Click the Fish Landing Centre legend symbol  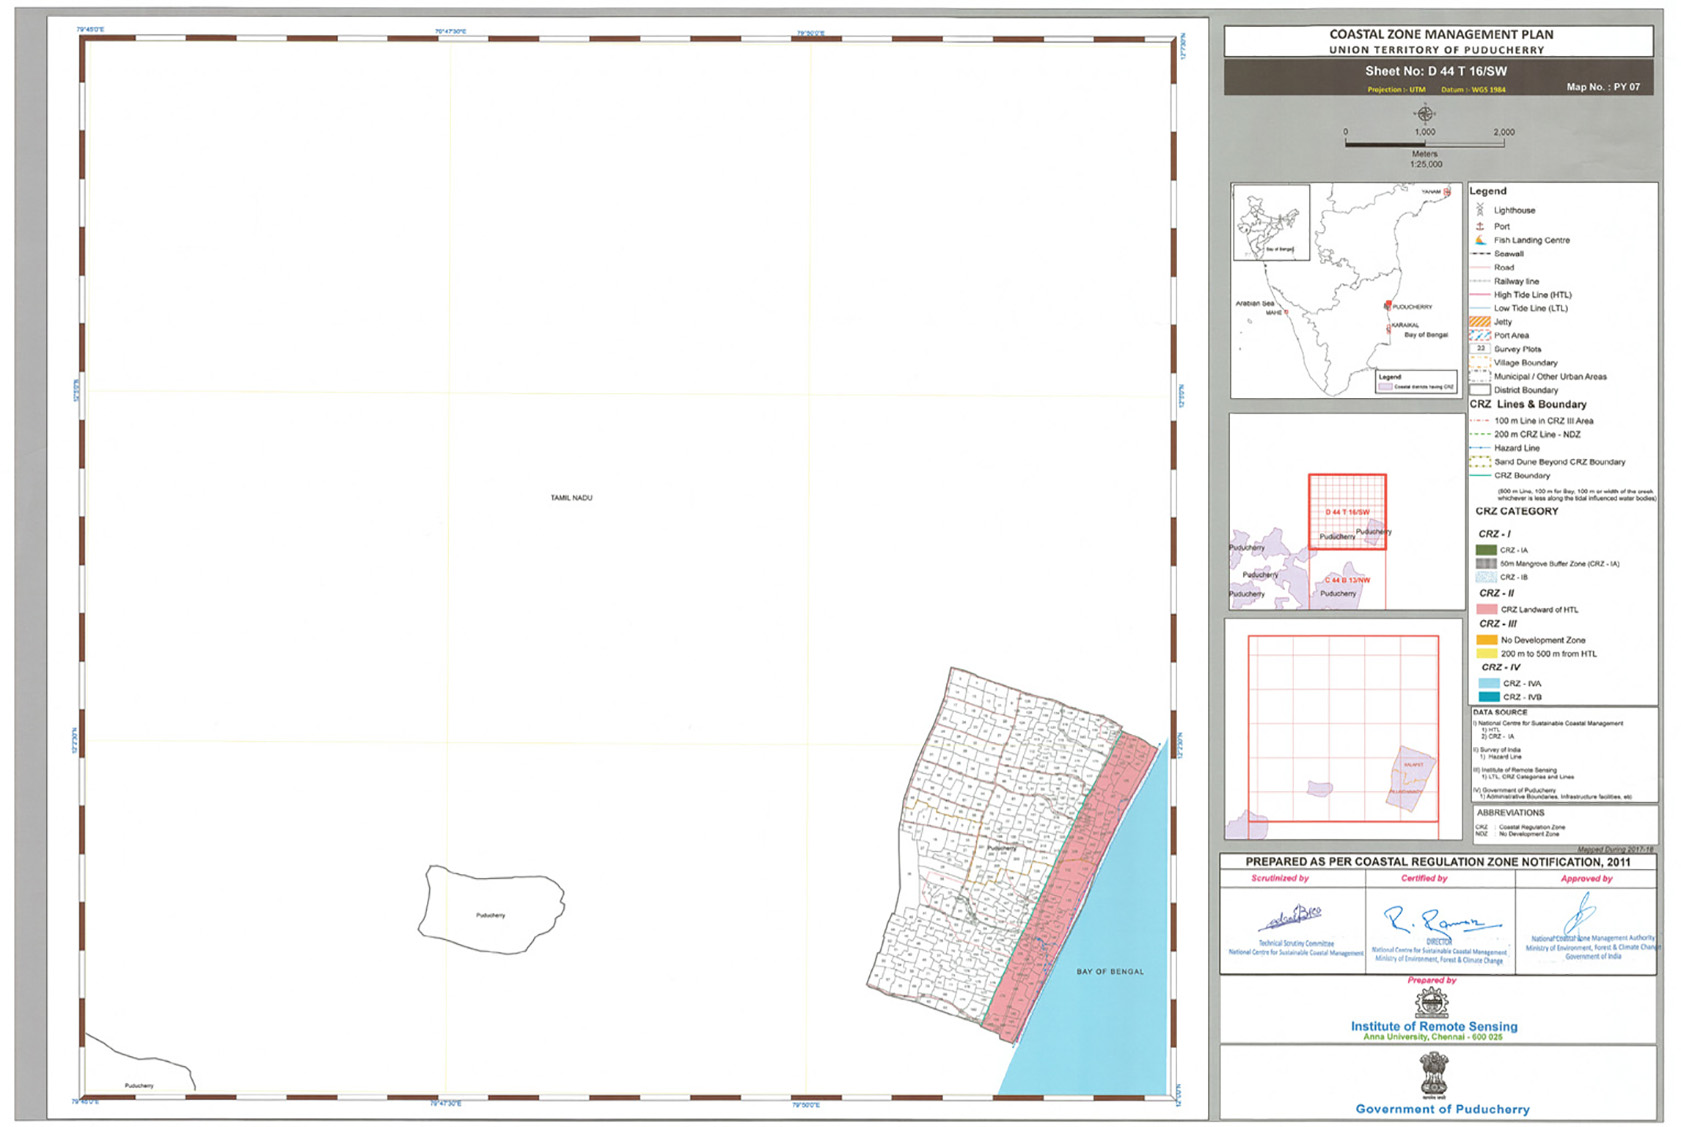pos(1480,240)
